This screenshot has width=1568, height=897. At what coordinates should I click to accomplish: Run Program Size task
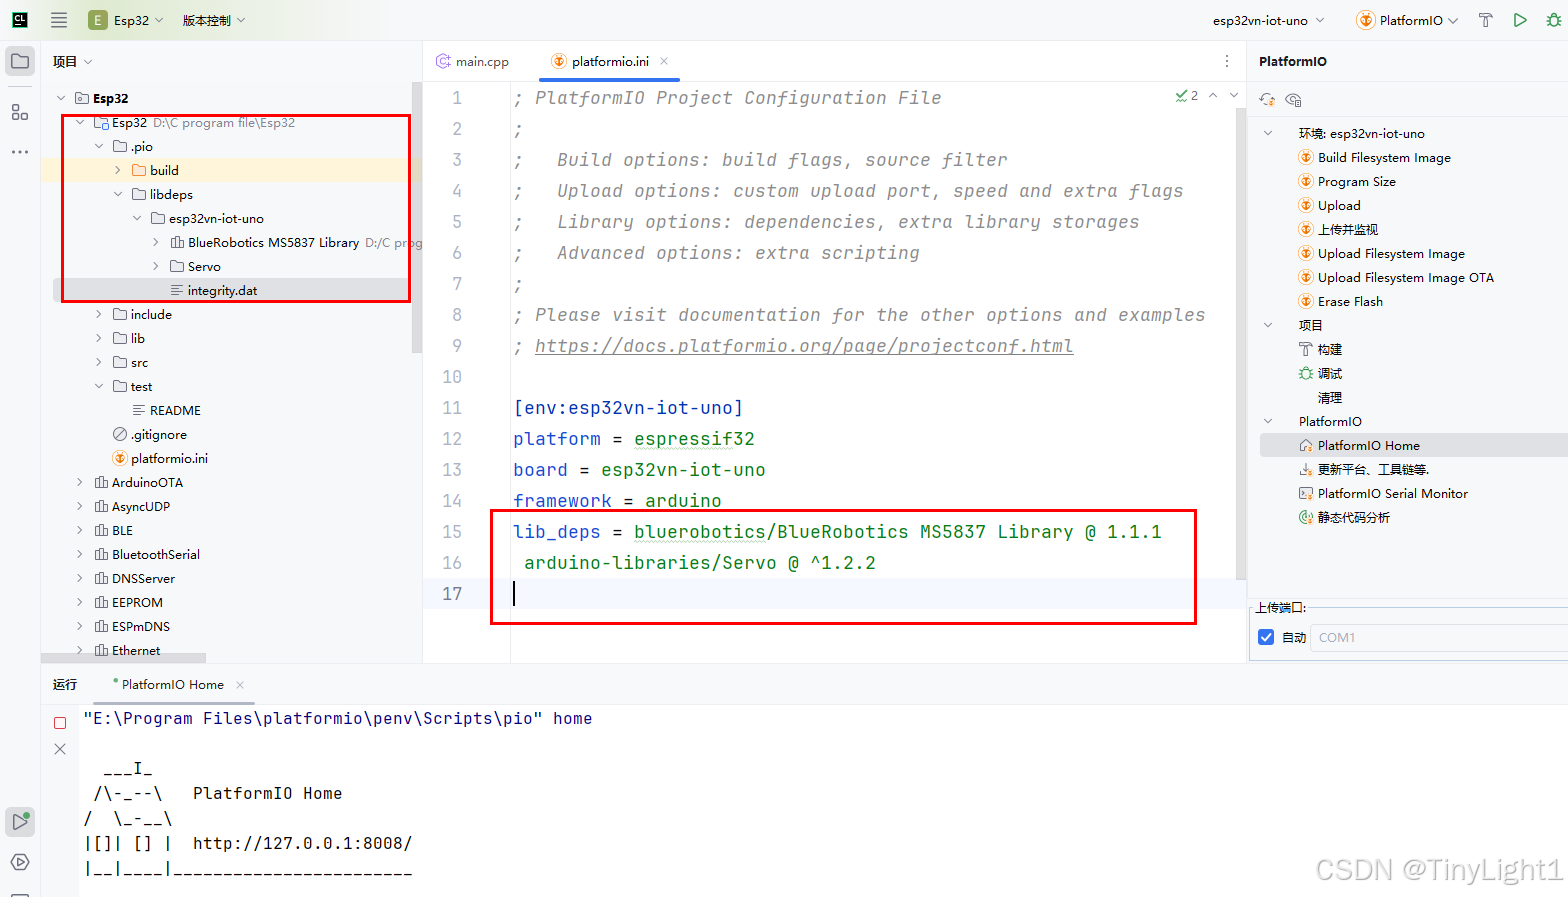pos(1356,182)
